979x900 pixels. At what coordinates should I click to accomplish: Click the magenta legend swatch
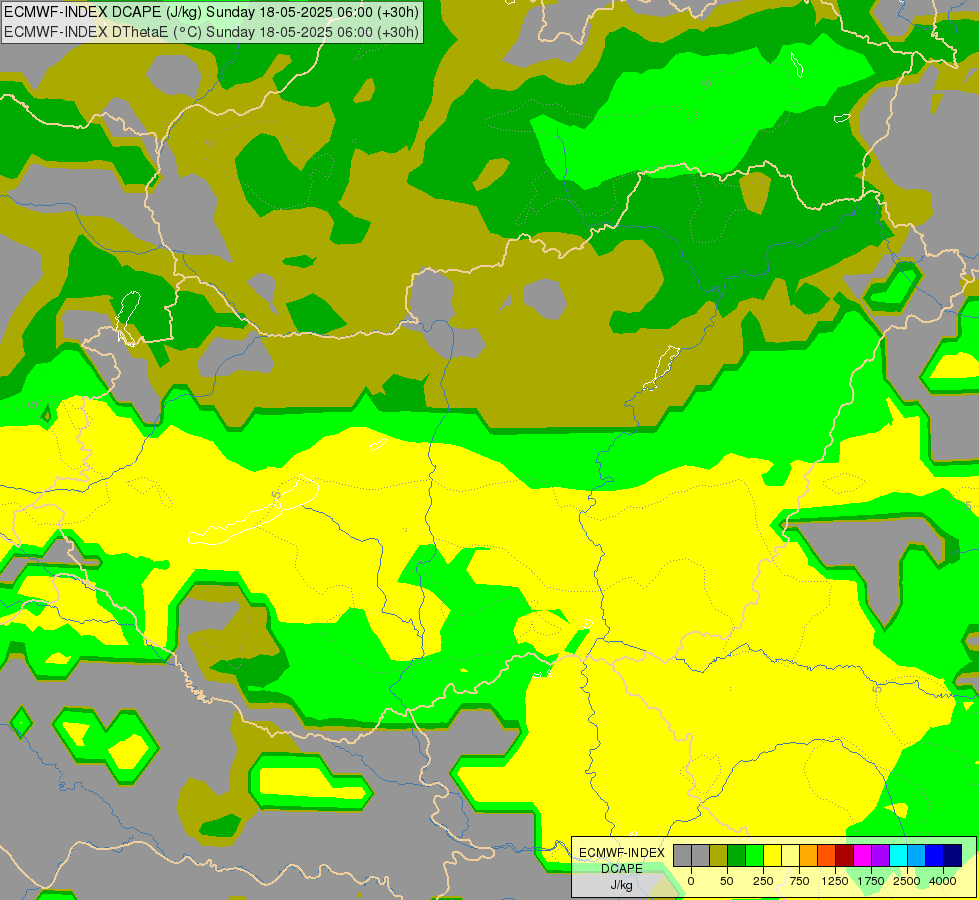pyautogui.click(x=862, y=855)
